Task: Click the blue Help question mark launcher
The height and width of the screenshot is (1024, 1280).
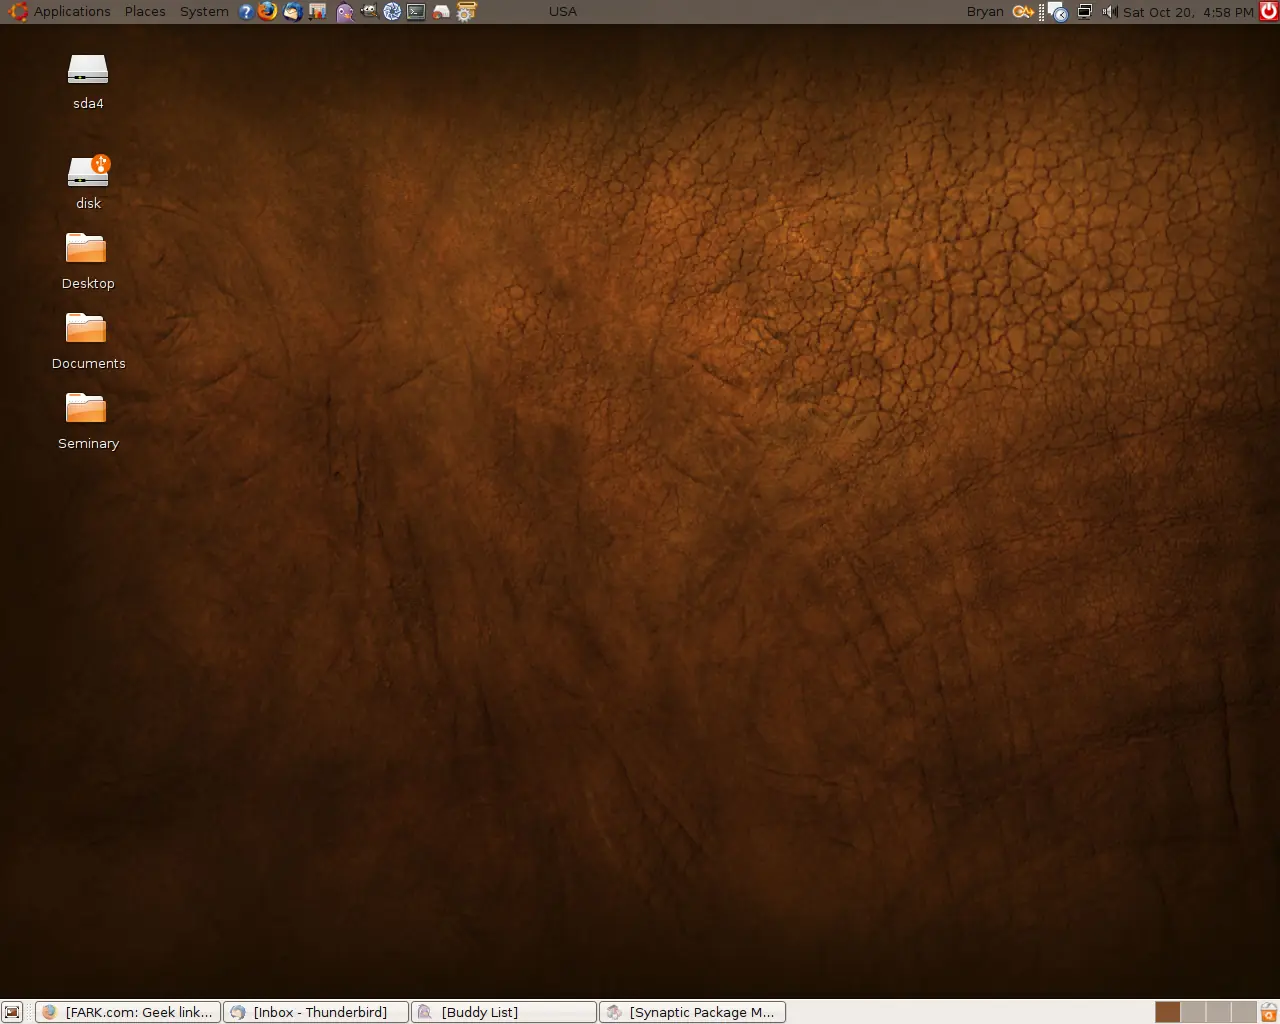Action: coord(246,12)
